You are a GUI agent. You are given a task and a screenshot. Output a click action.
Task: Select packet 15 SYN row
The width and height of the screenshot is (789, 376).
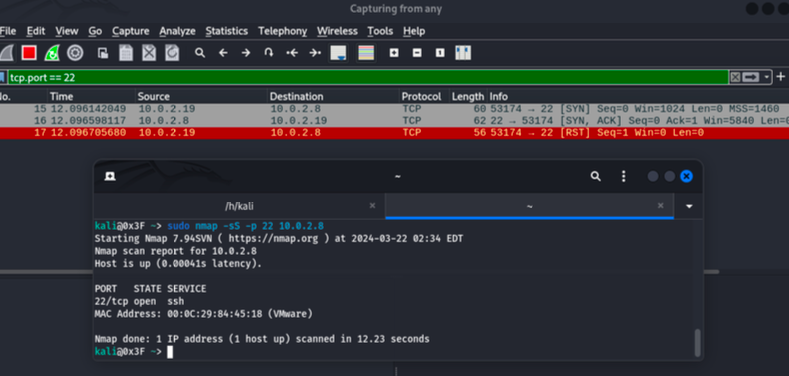pos(394,109)
